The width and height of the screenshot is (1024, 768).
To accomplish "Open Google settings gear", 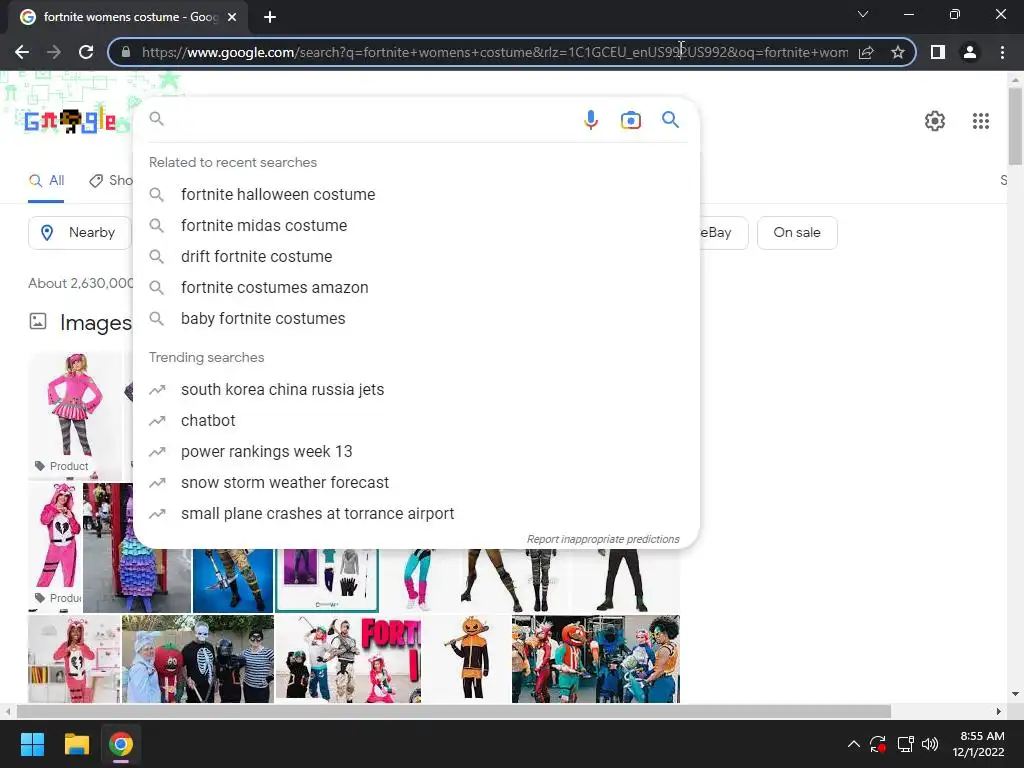I will point(935,121).
